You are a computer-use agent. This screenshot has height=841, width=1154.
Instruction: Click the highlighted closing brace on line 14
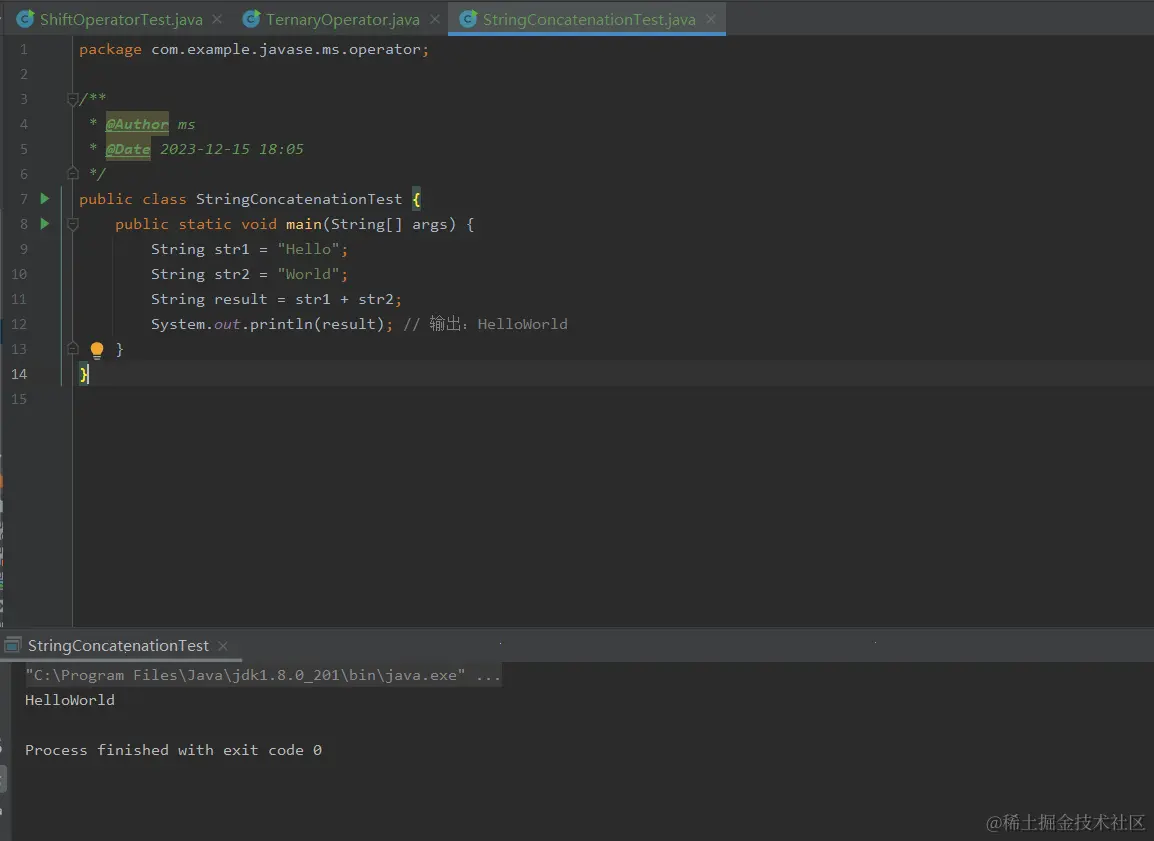[84, 375]
